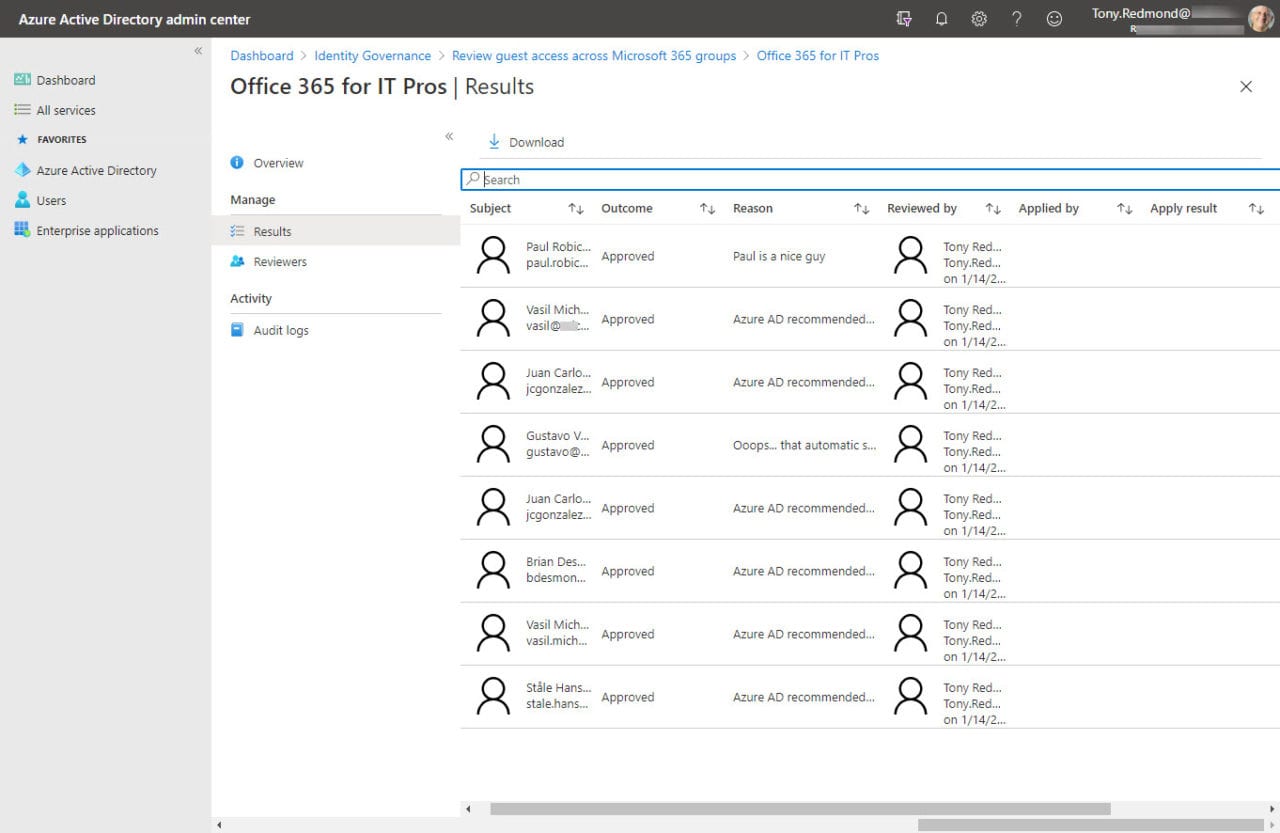Image resolution: width=1280 pixels, height=833 pixels.
Task: Select Approved outcome in Gustavo row
Action: 628,446
